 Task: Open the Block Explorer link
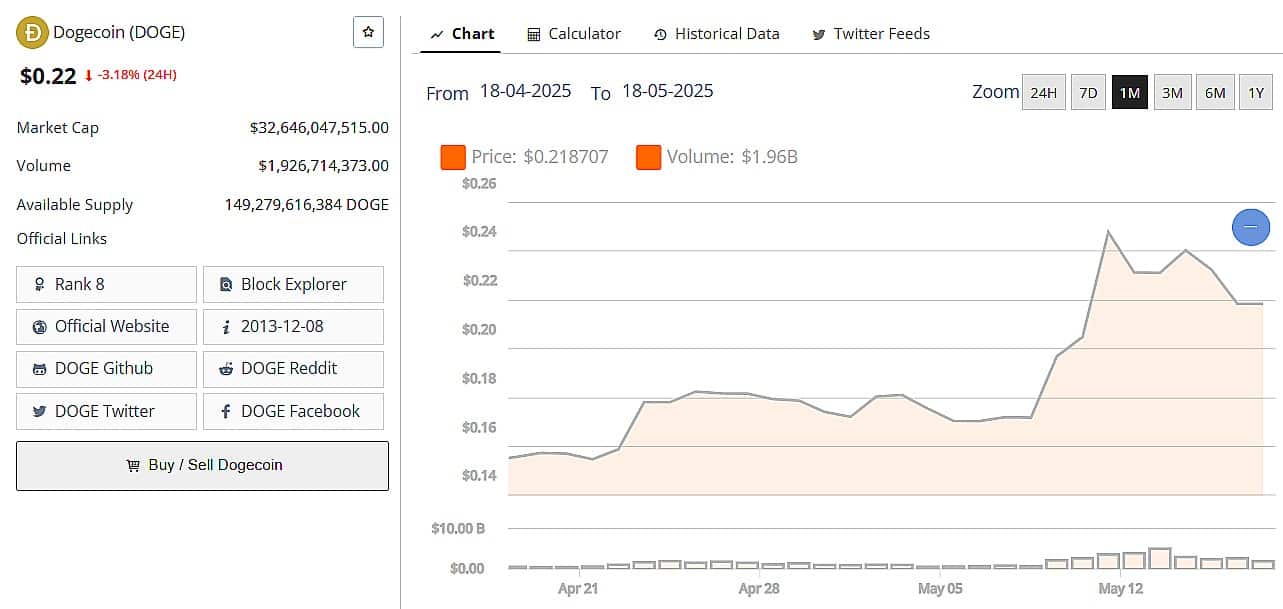click(x=293, y=284)
